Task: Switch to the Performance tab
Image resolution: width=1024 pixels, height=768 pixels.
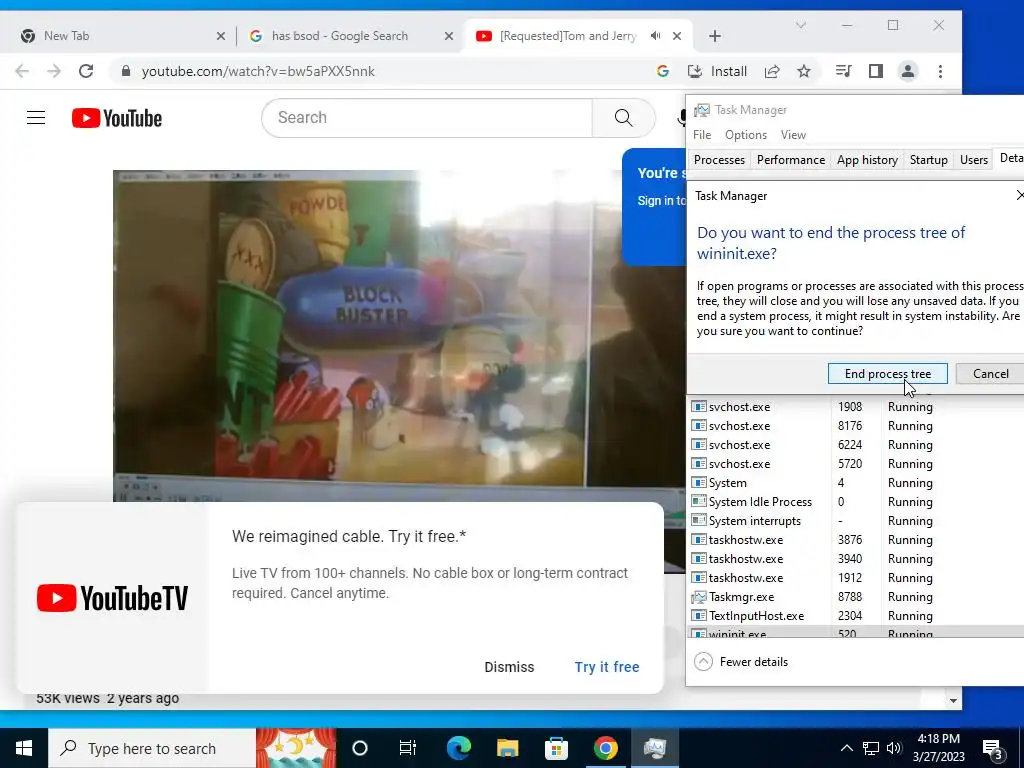Action: [x=791, y=160]
